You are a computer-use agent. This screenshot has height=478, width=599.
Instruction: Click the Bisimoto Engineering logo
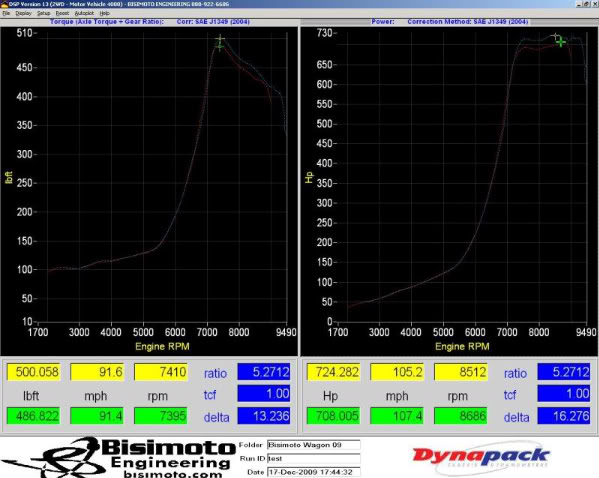(x=118, y=457)
